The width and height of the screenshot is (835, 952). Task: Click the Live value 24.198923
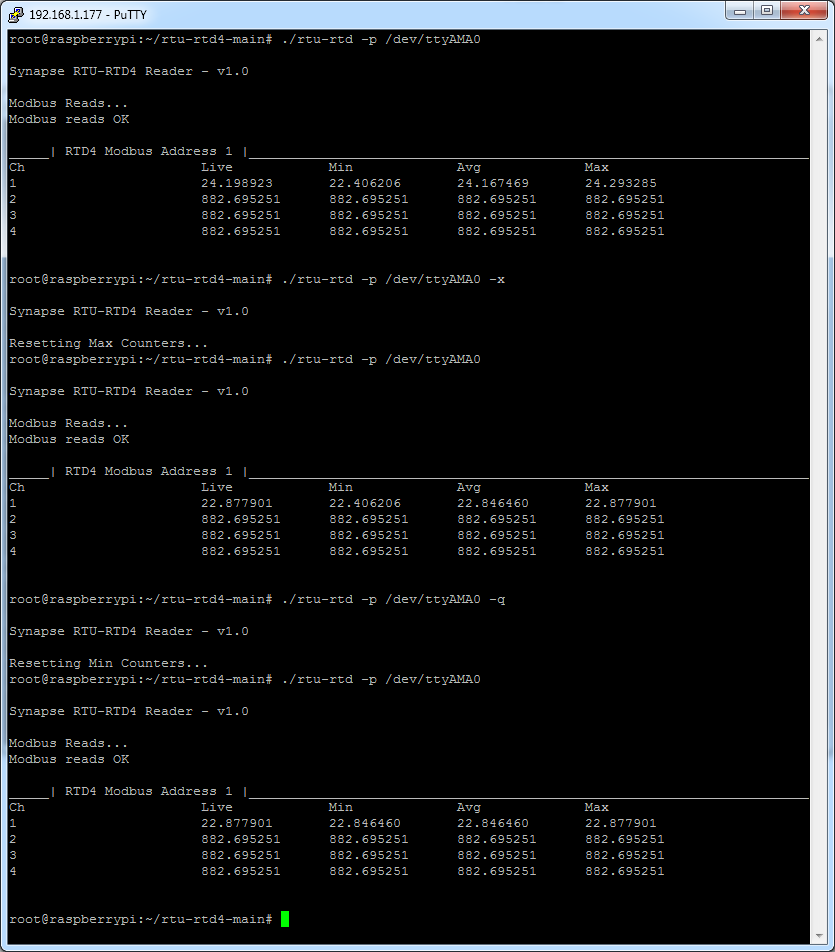(236, 183)
